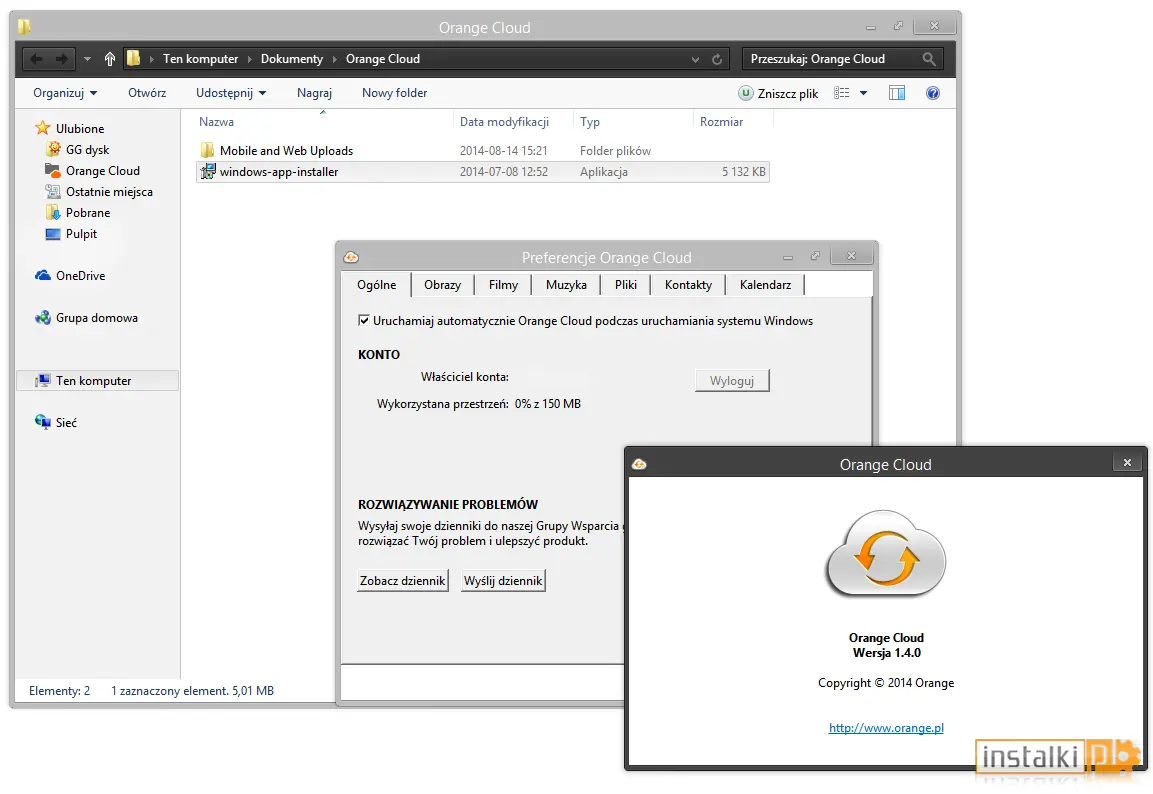Toggle the preview pane icon
Image resolution: width=1153 pixels, height=794 pixels.
pyautogui.click(x=897, y=93)
